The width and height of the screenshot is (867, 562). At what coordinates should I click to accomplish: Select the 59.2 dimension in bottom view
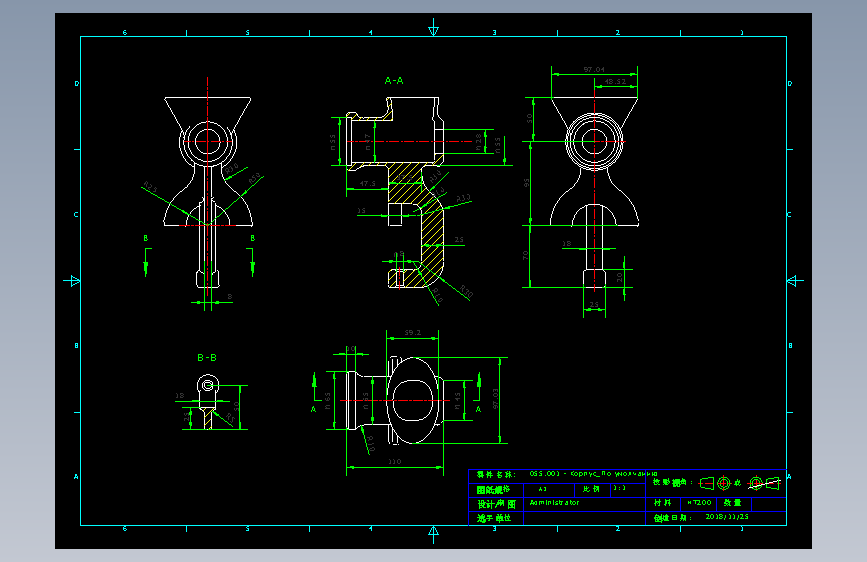412,332
